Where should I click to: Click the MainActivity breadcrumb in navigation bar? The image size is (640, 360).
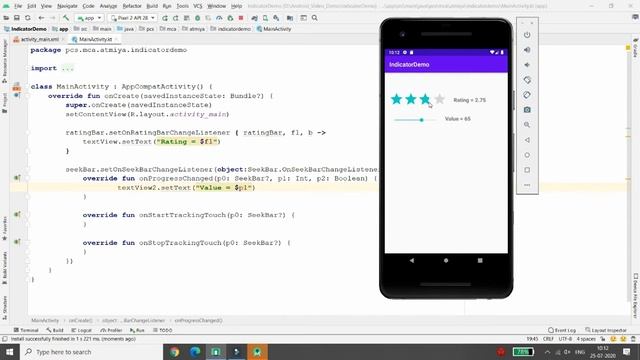274,29
